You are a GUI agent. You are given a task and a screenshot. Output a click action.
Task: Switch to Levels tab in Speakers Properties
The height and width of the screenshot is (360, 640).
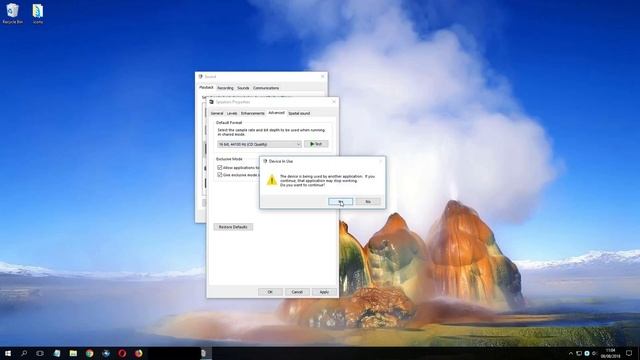pos(232,113)
